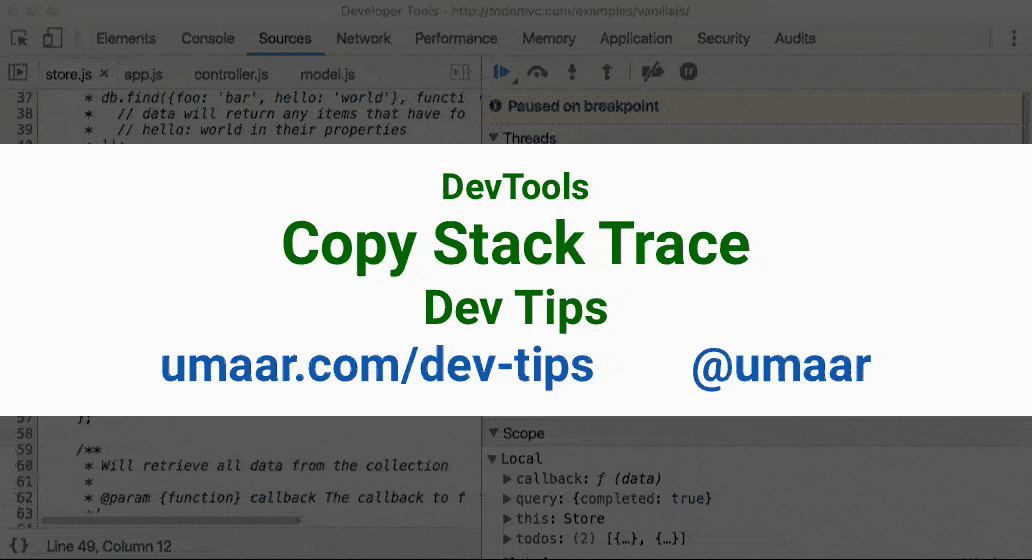Expand the query: {completed: true} entry
Screen dimensions: 1032x560
(x=507, y=498)
